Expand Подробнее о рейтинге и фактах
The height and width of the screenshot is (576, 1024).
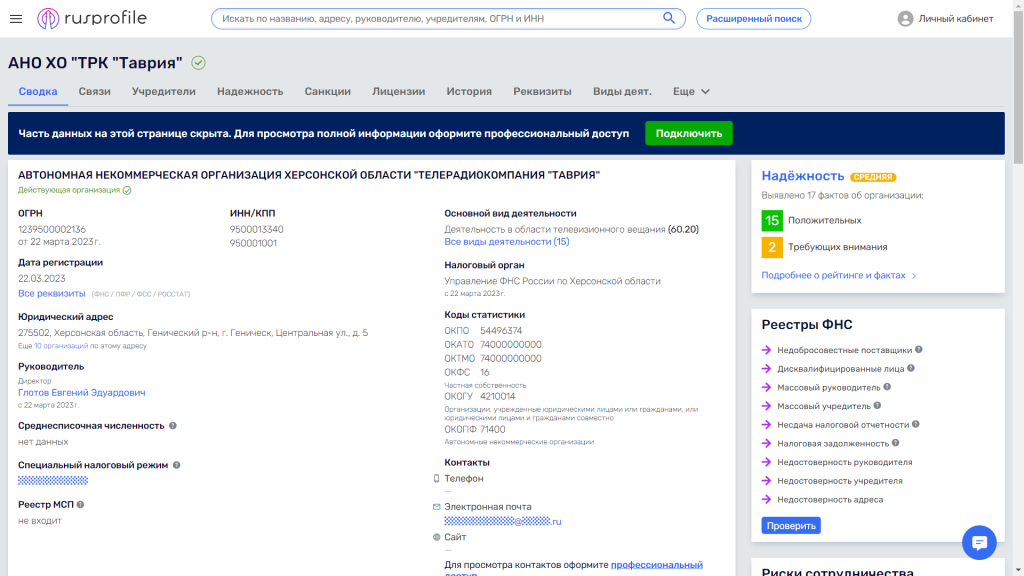tap(838, 275)
